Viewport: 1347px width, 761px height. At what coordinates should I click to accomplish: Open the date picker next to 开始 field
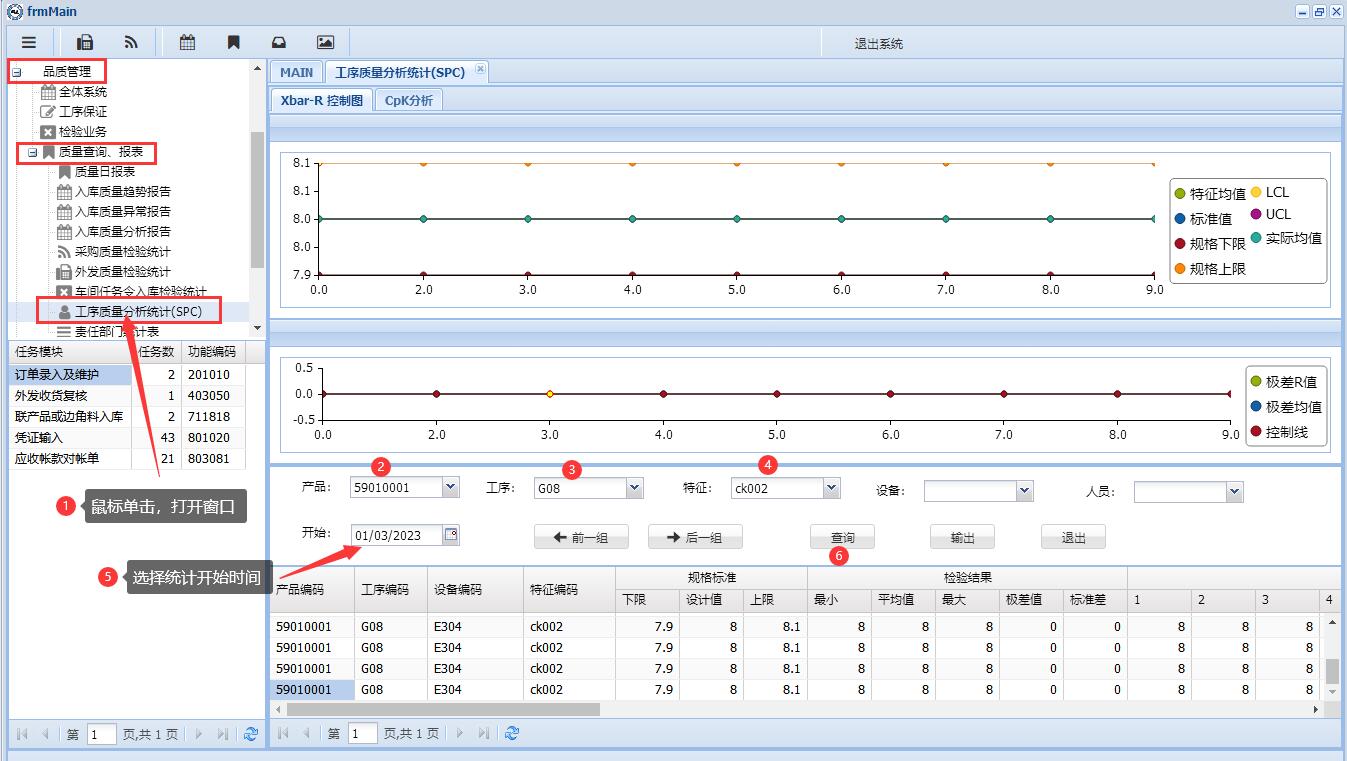click(x=451, y=535)
